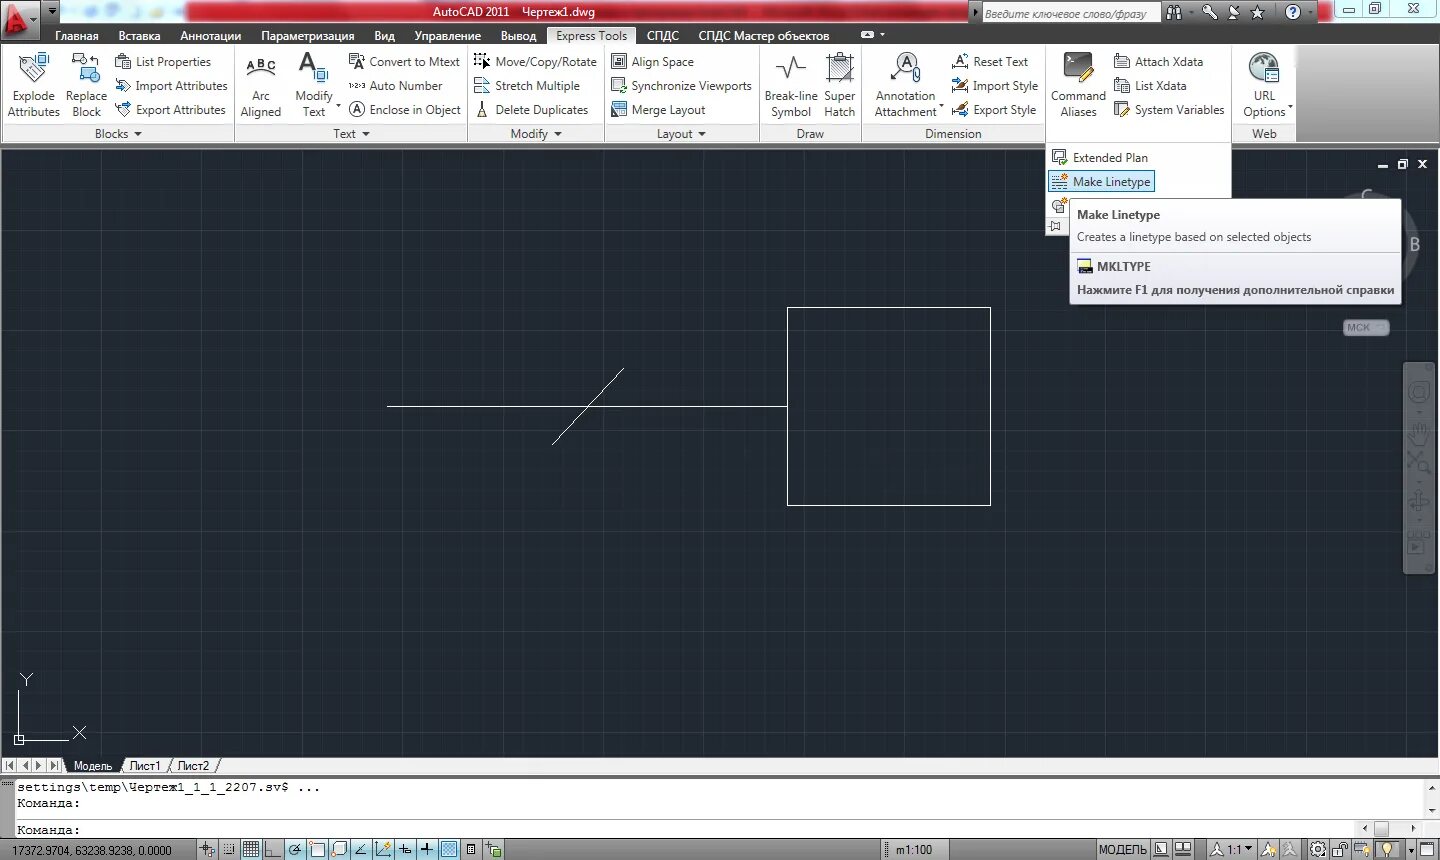Screen dimensions: 1440x860
Task: Activate the Super Hatch tool
Action: point(839,84)
